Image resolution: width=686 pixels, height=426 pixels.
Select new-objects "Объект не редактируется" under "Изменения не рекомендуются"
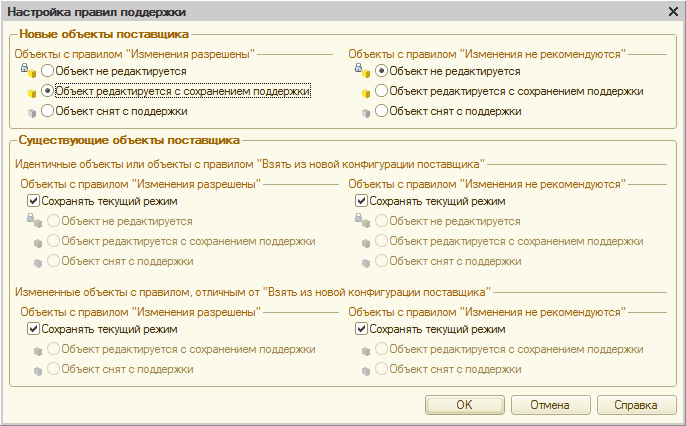tap(381, 72)
